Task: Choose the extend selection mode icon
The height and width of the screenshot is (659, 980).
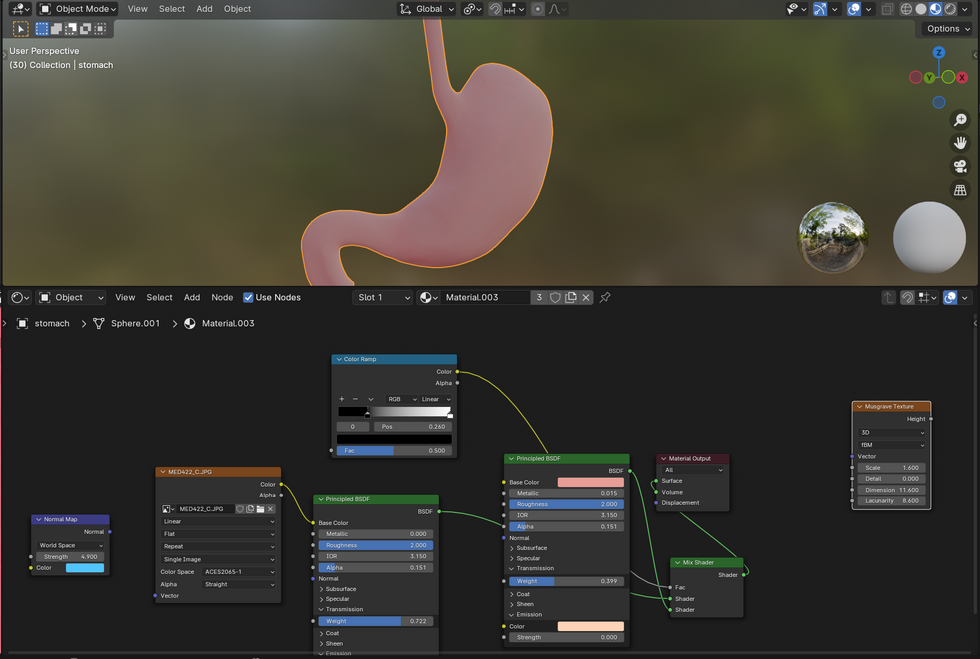Action: coord(56,29)
